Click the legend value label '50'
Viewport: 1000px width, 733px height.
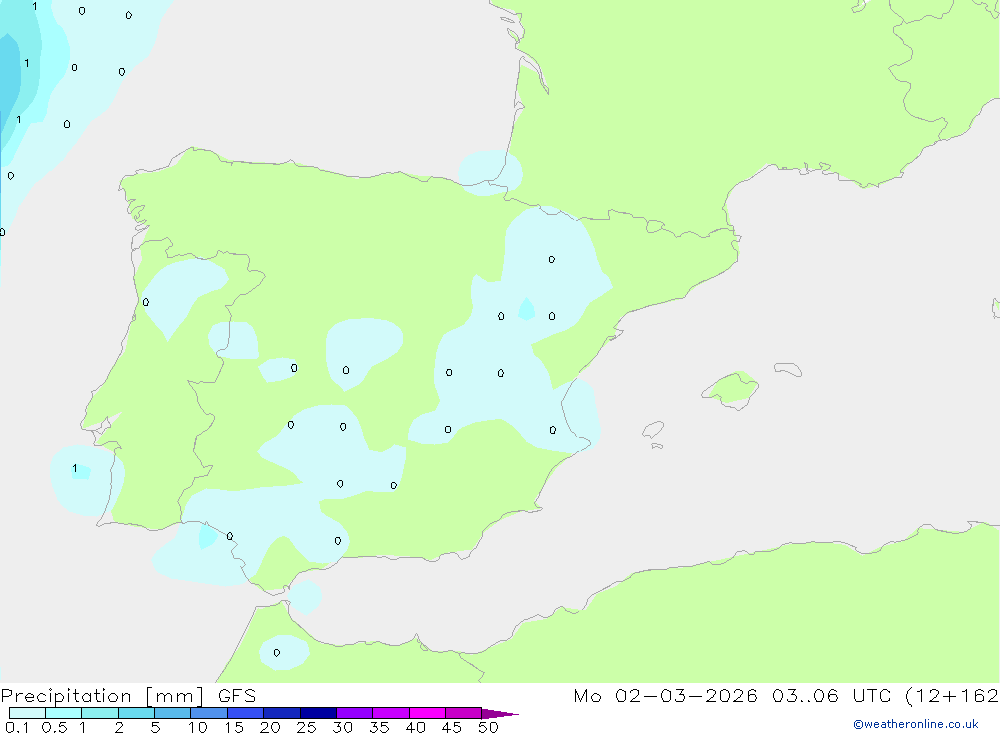click(488, 727)
